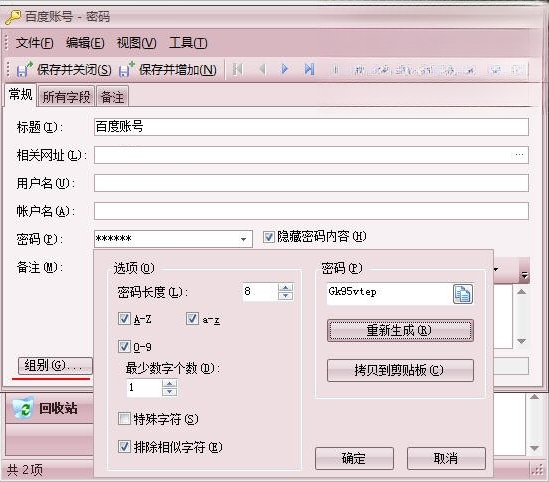Viewport: 549px width, 482px height.
Task: Open the Tools menu
Action: 188,43
